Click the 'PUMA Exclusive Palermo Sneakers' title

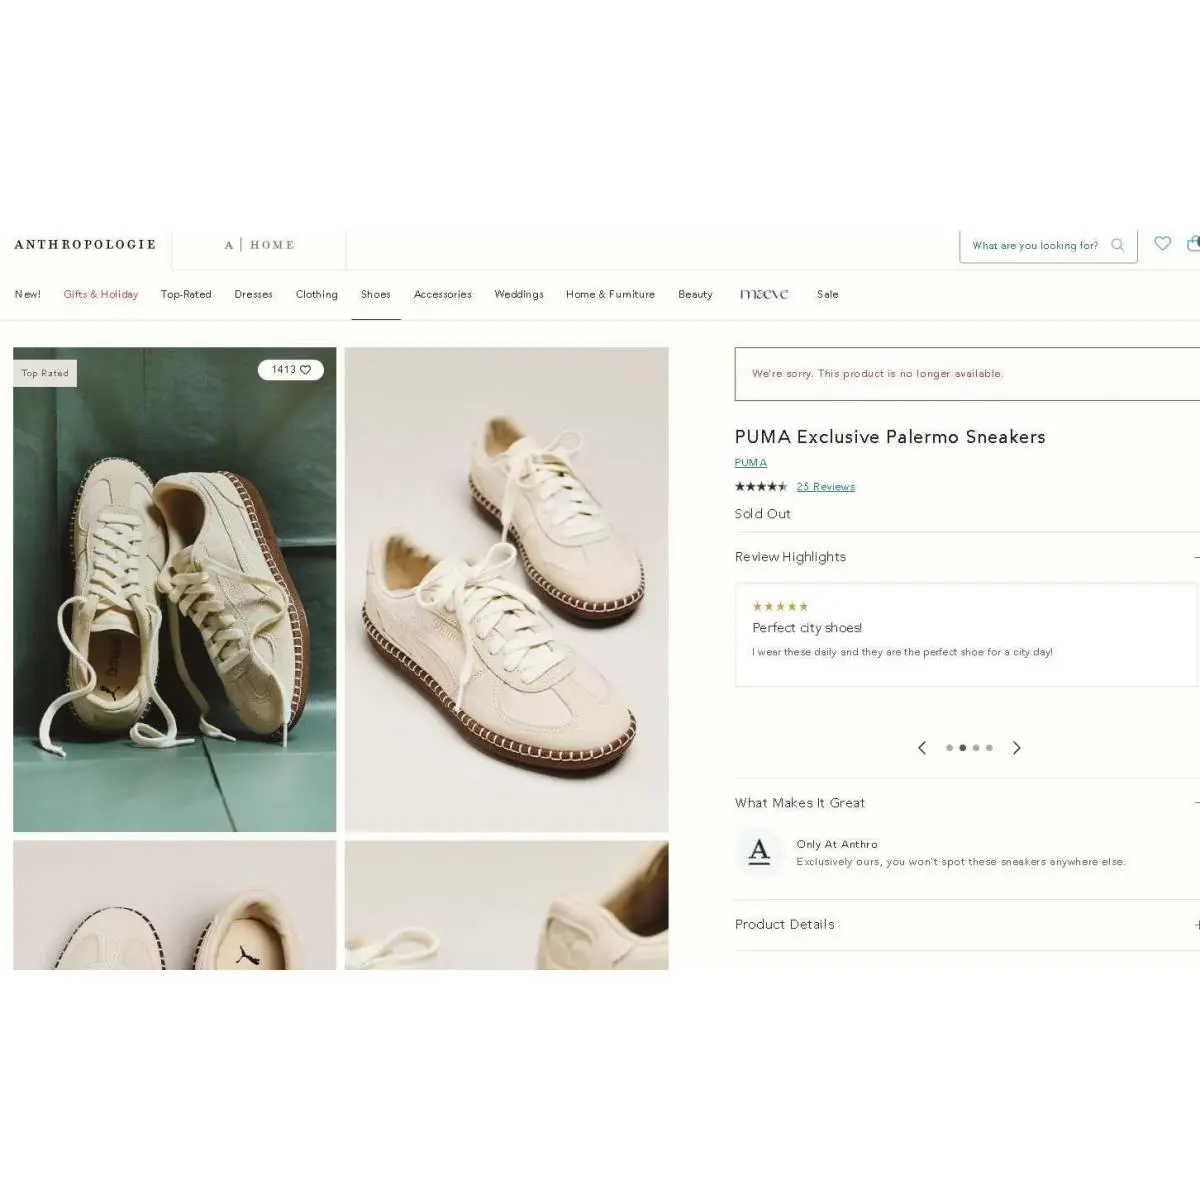(x=890, y=437)
